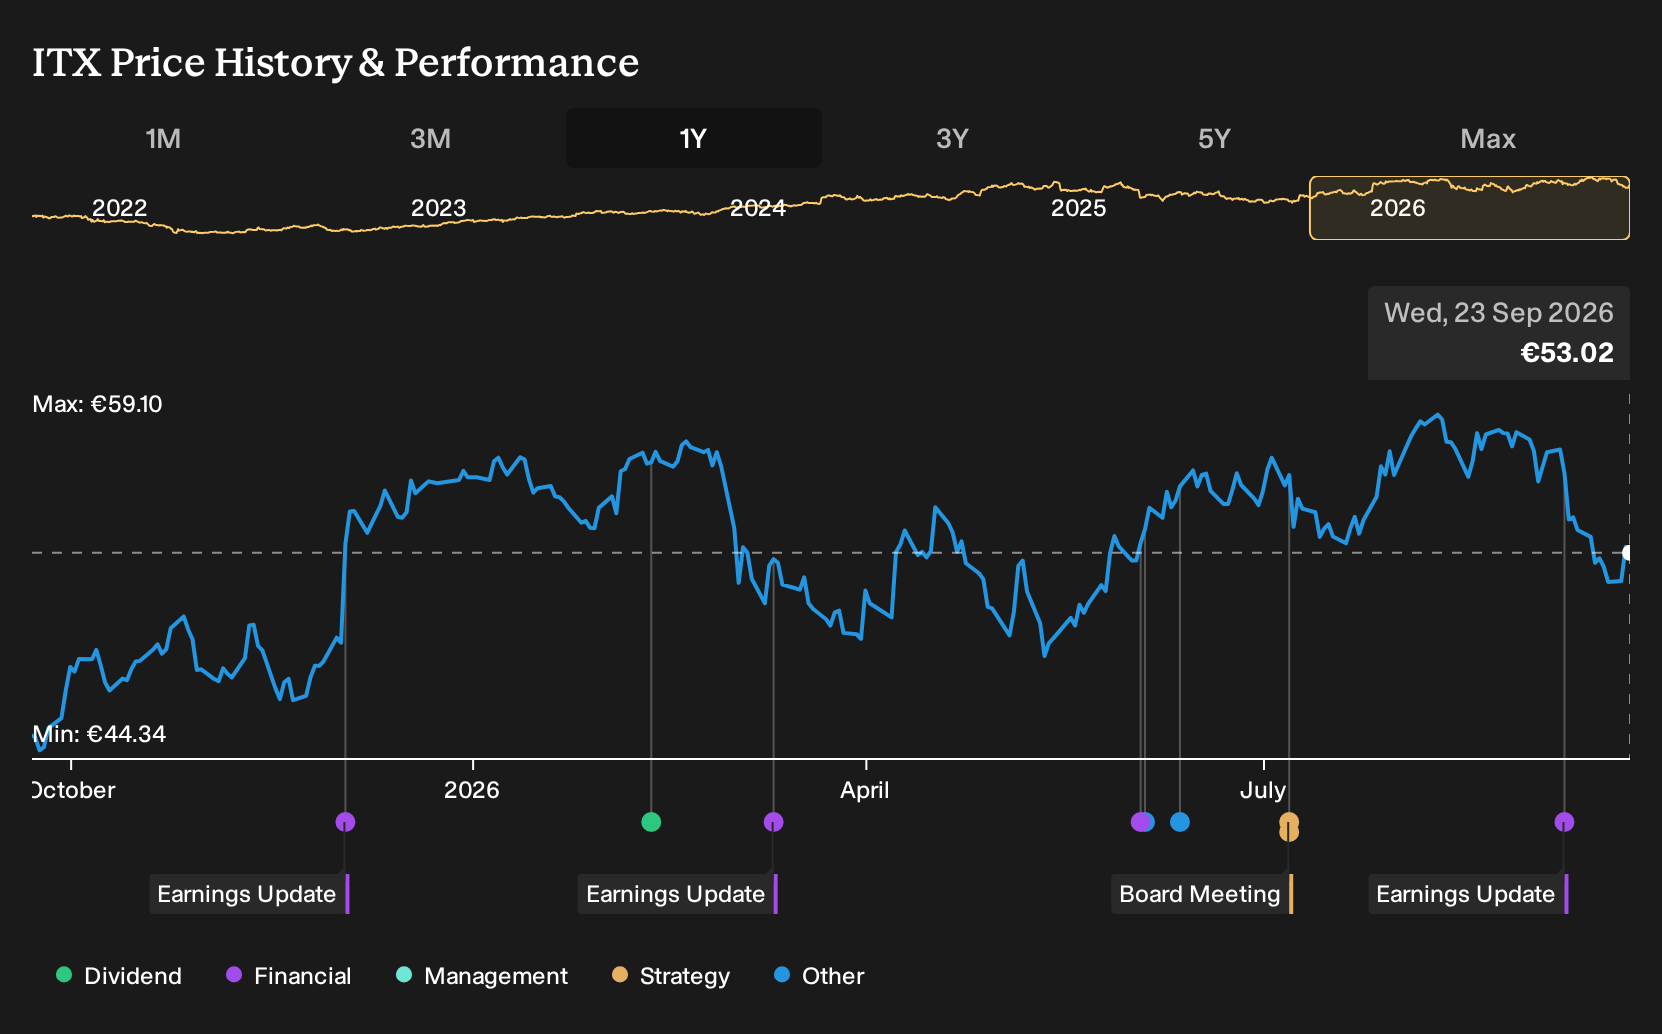Switch to the 5Y range tab
This screenshot has height=1034, width=1662.
1214,138
